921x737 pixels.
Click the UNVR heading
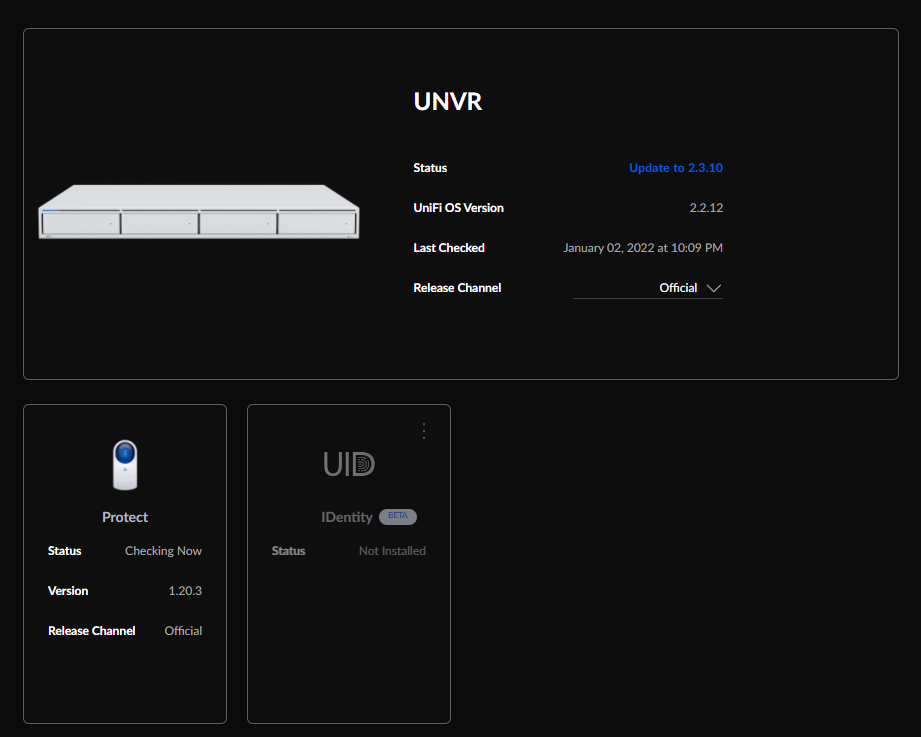pos(448,102)
